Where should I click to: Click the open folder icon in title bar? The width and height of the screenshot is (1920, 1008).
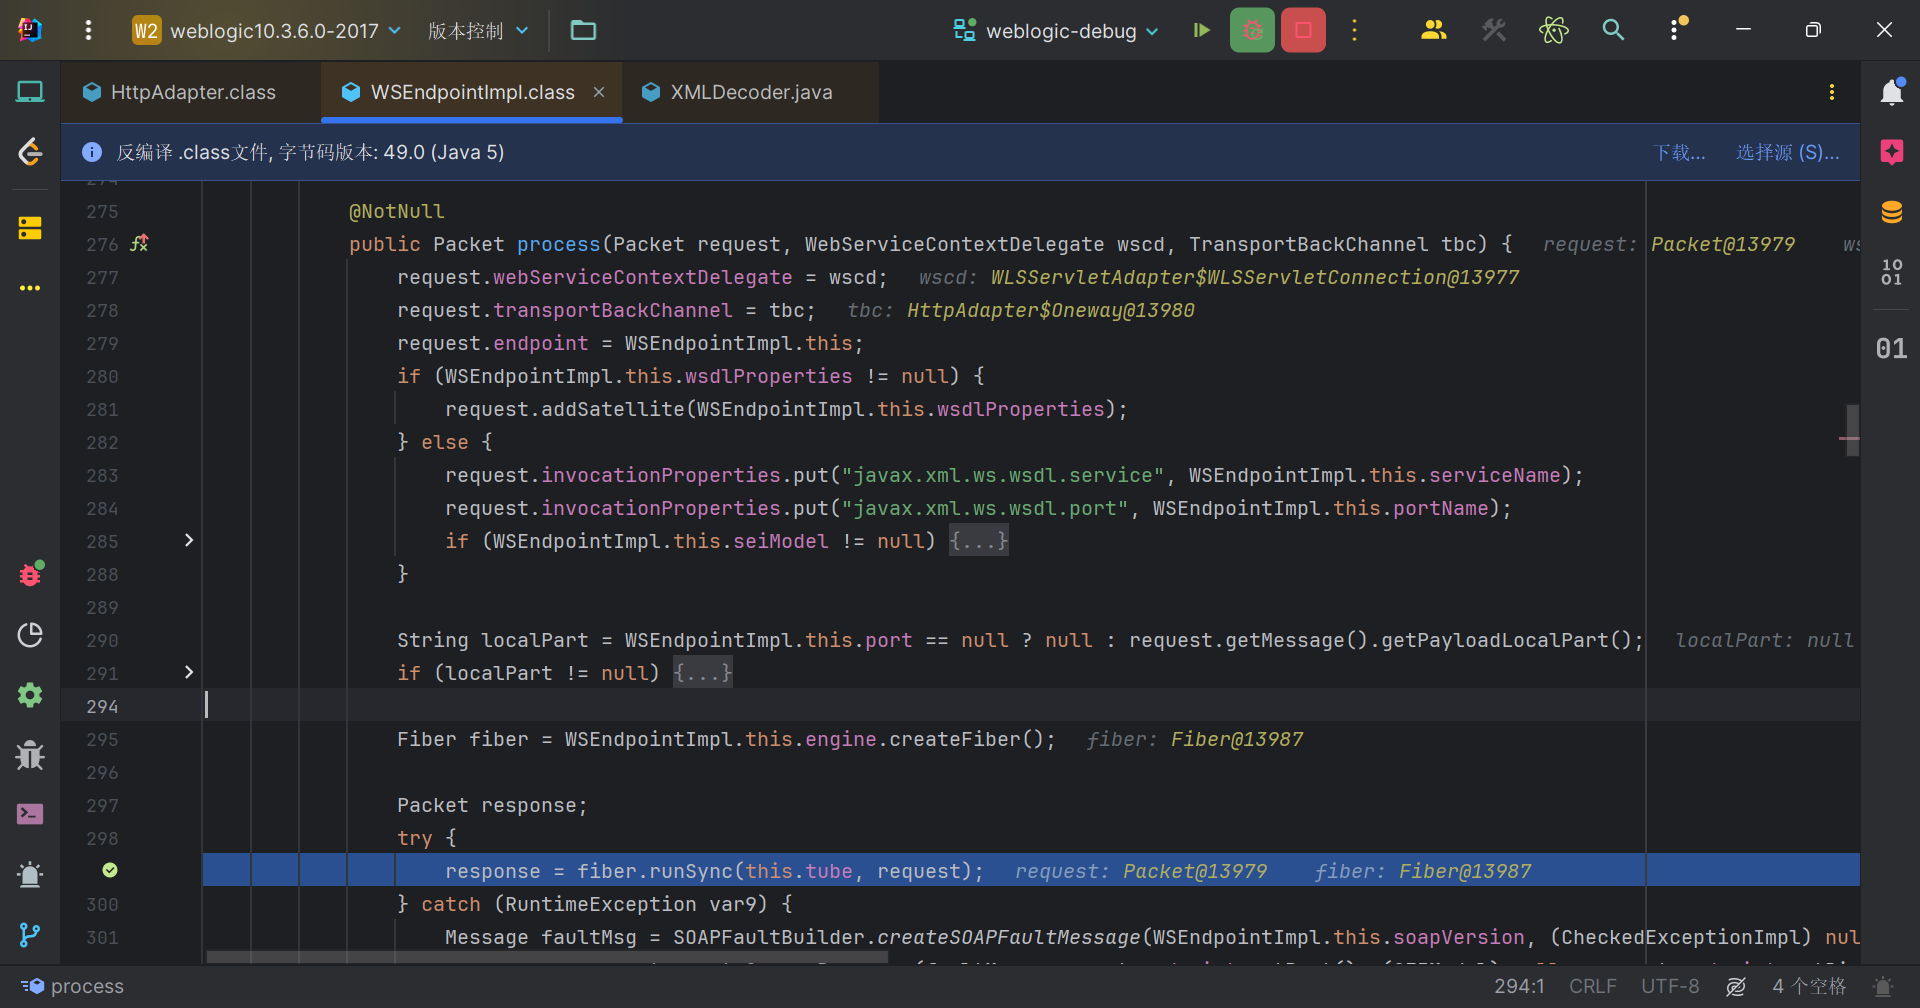coord(583,30)
